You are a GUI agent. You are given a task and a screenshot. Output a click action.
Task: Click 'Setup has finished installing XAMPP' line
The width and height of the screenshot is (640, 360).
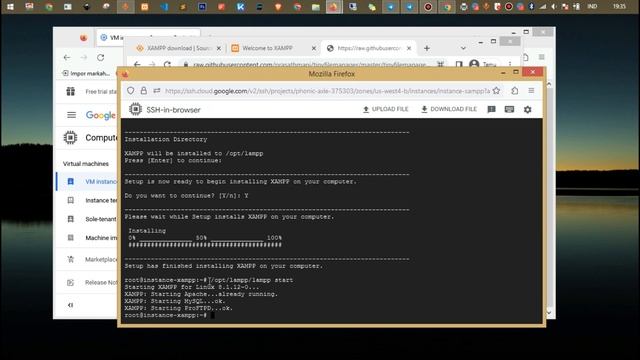point(223,266)
